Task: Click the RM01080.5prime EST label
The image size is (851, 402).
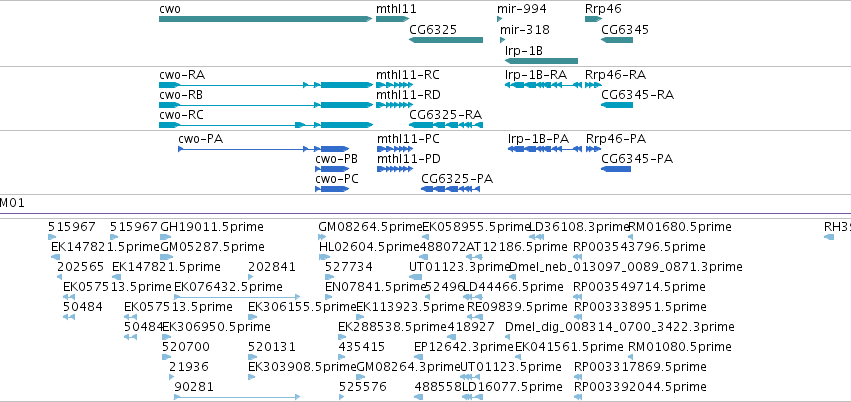Action: coord(679,347)
